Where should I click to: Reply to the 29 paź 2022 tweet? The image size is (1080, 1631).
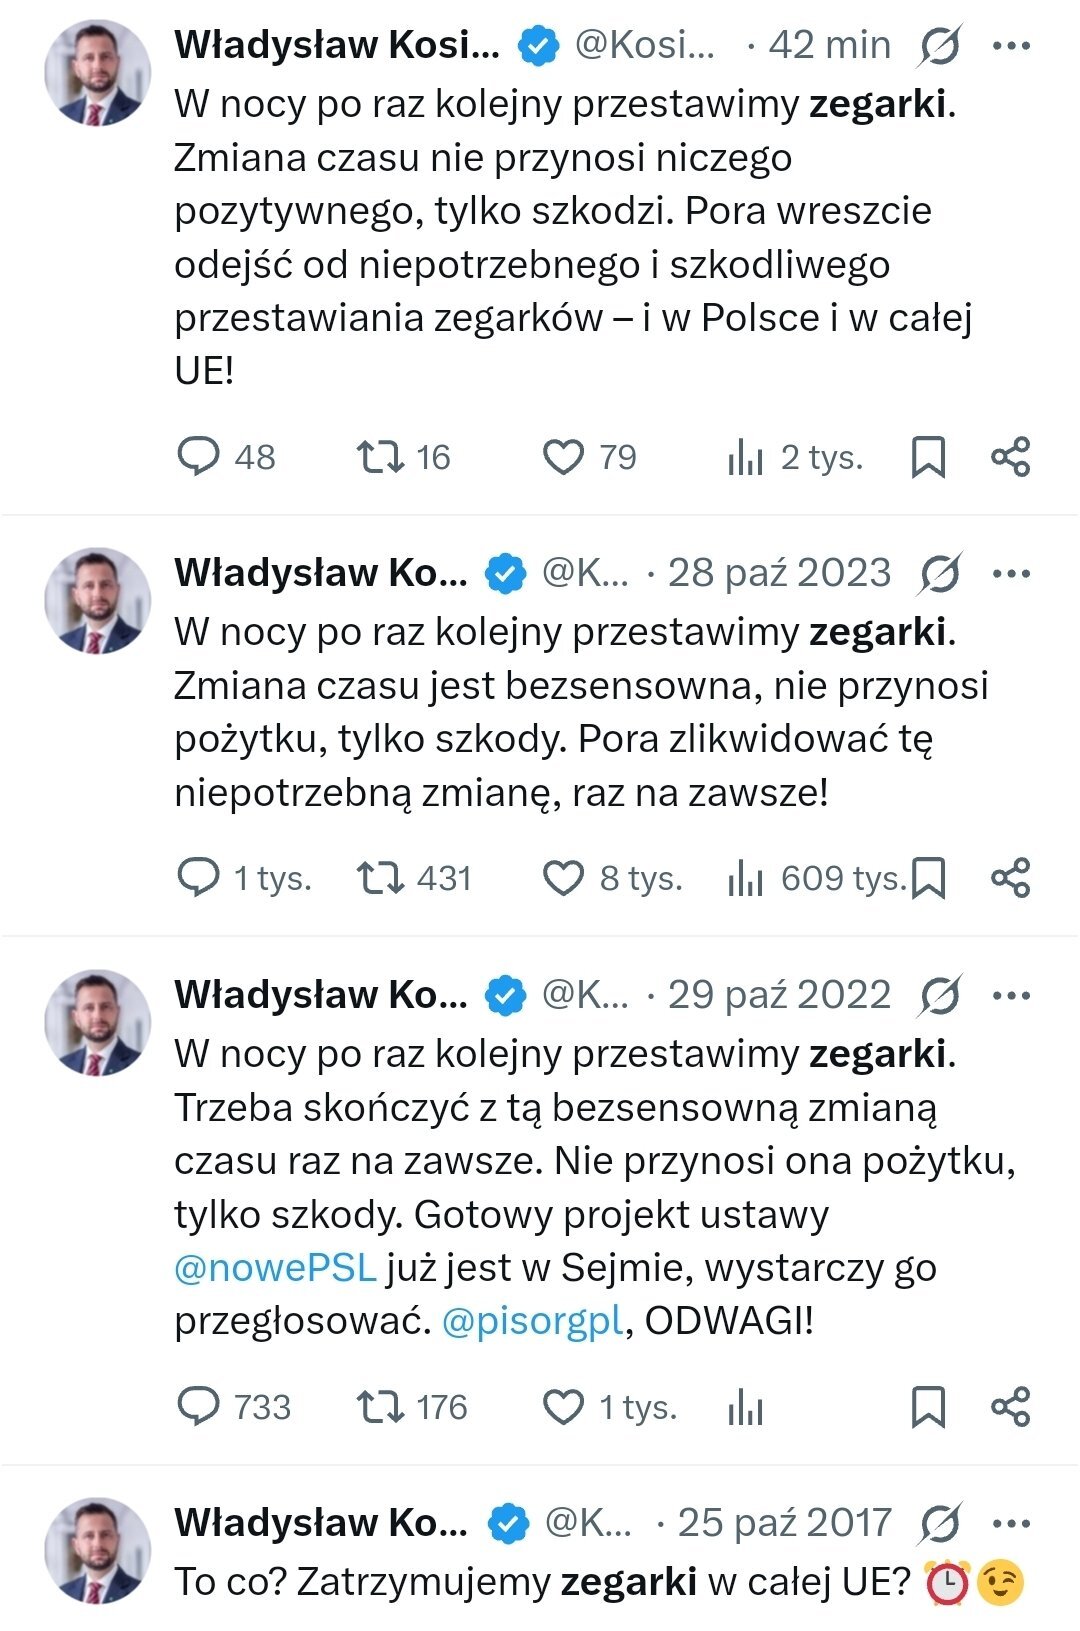tap(198, 1407)
